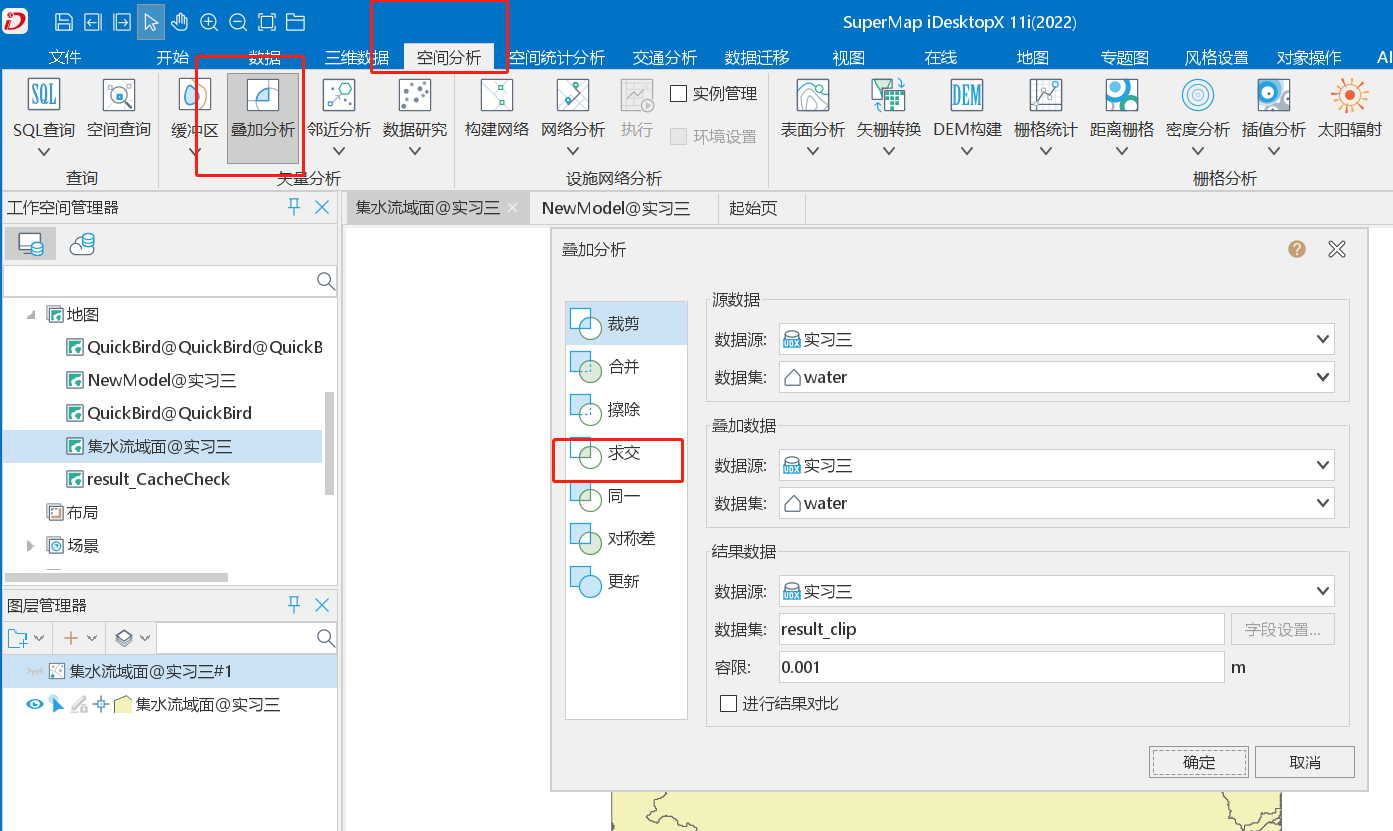The height and width of the screenshot is (831, 1393).
Task: Click the 插值分析 icon
Action: coord(1274,96)
